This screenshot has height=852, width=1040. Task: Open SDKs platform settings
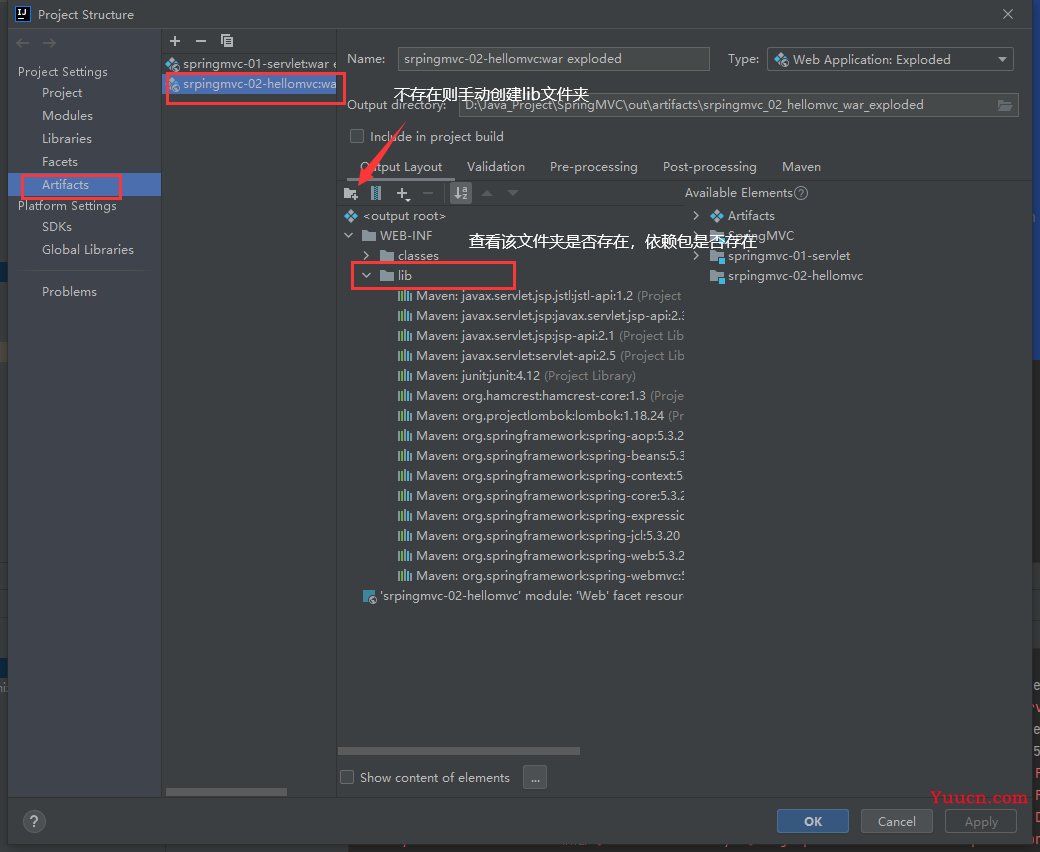click(x=56, y=227)
